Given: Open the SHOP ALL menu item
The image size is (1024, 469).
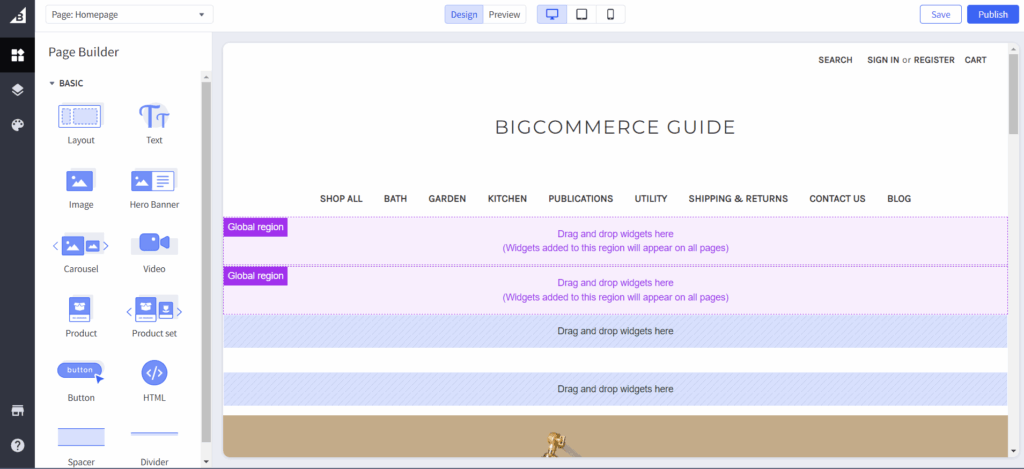Looking at the screenshot, I should [341, 199].
